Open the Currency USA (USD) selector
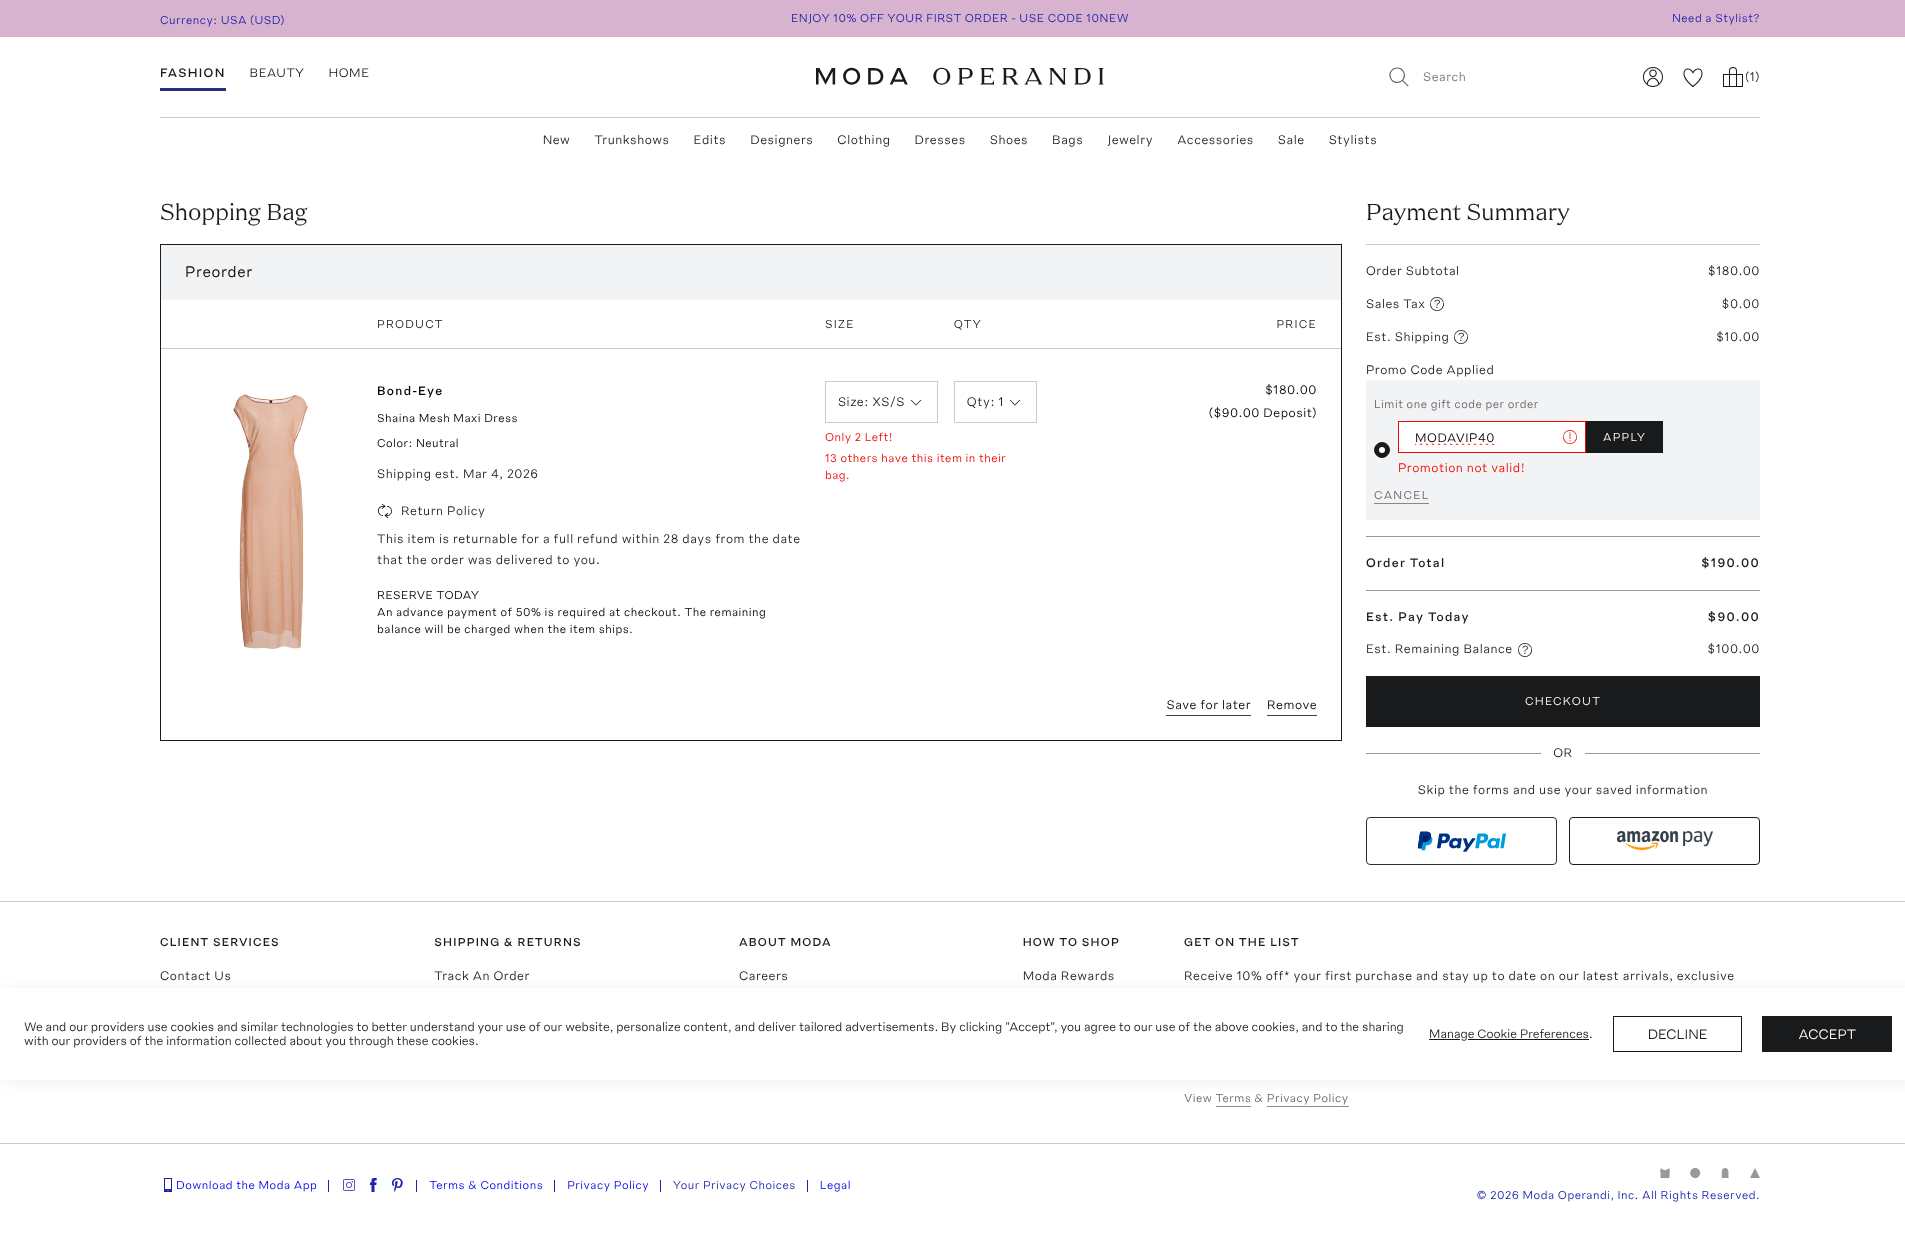Image resolution: width=1905 pixels, height=1235 pixels. (222, 20)
